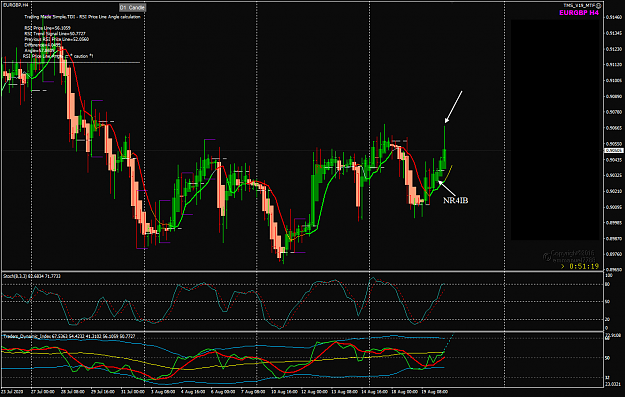
Task: Select the Traders_Dynamic_Index indicator label
Action: [x=69, y=336]
